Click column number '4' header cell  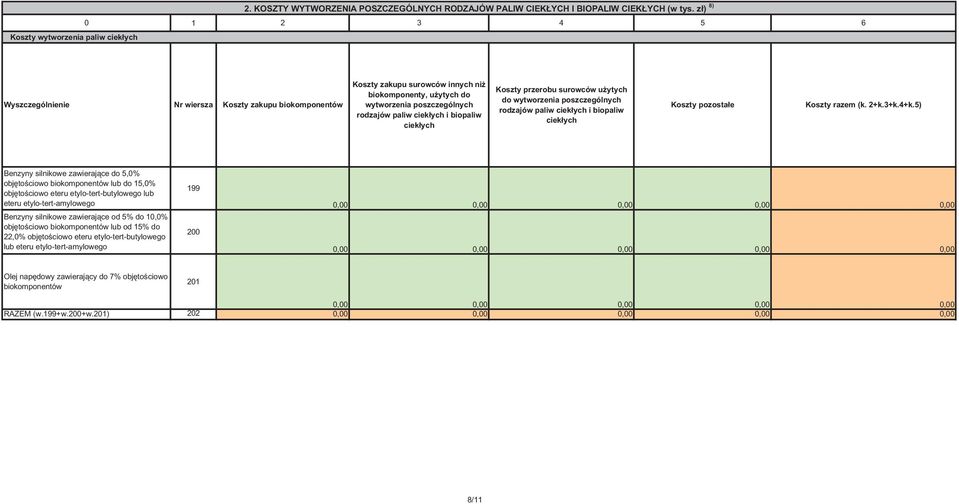pyautogui.click(x=561, y=23)
